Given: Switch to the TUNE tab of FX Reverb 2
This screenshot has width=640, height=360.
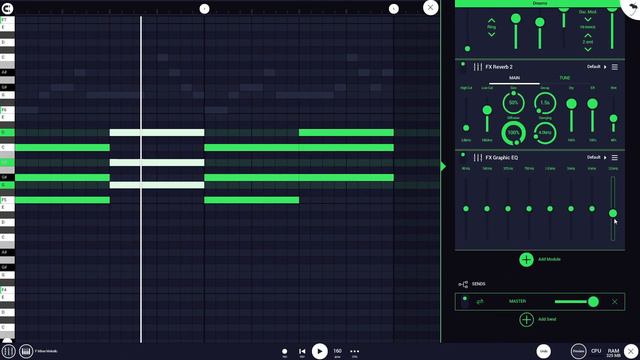Looking at the screenshot, I should coord(565,78).
